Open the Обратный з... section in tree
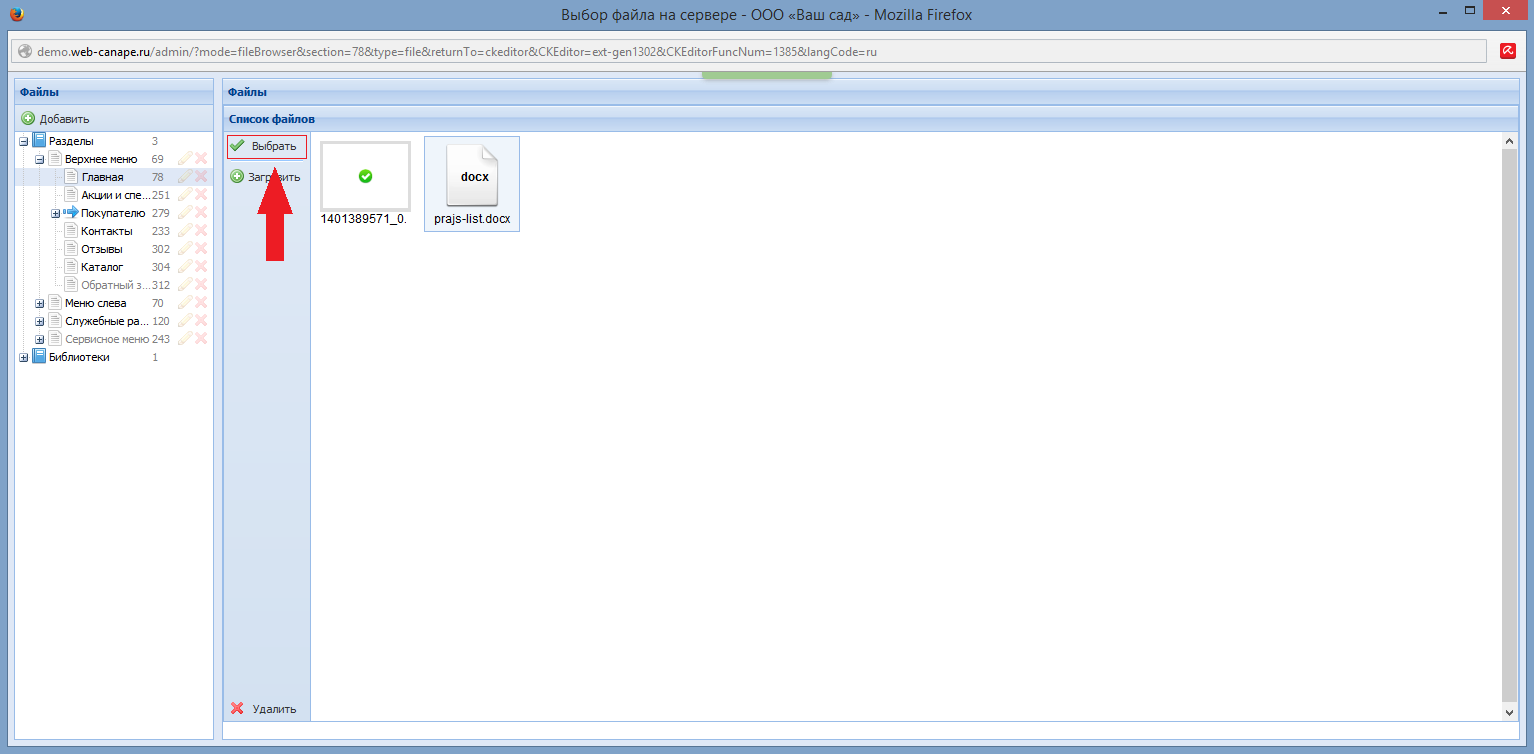The height and width of the screenshot is (754, 1534). pos(114,285)
